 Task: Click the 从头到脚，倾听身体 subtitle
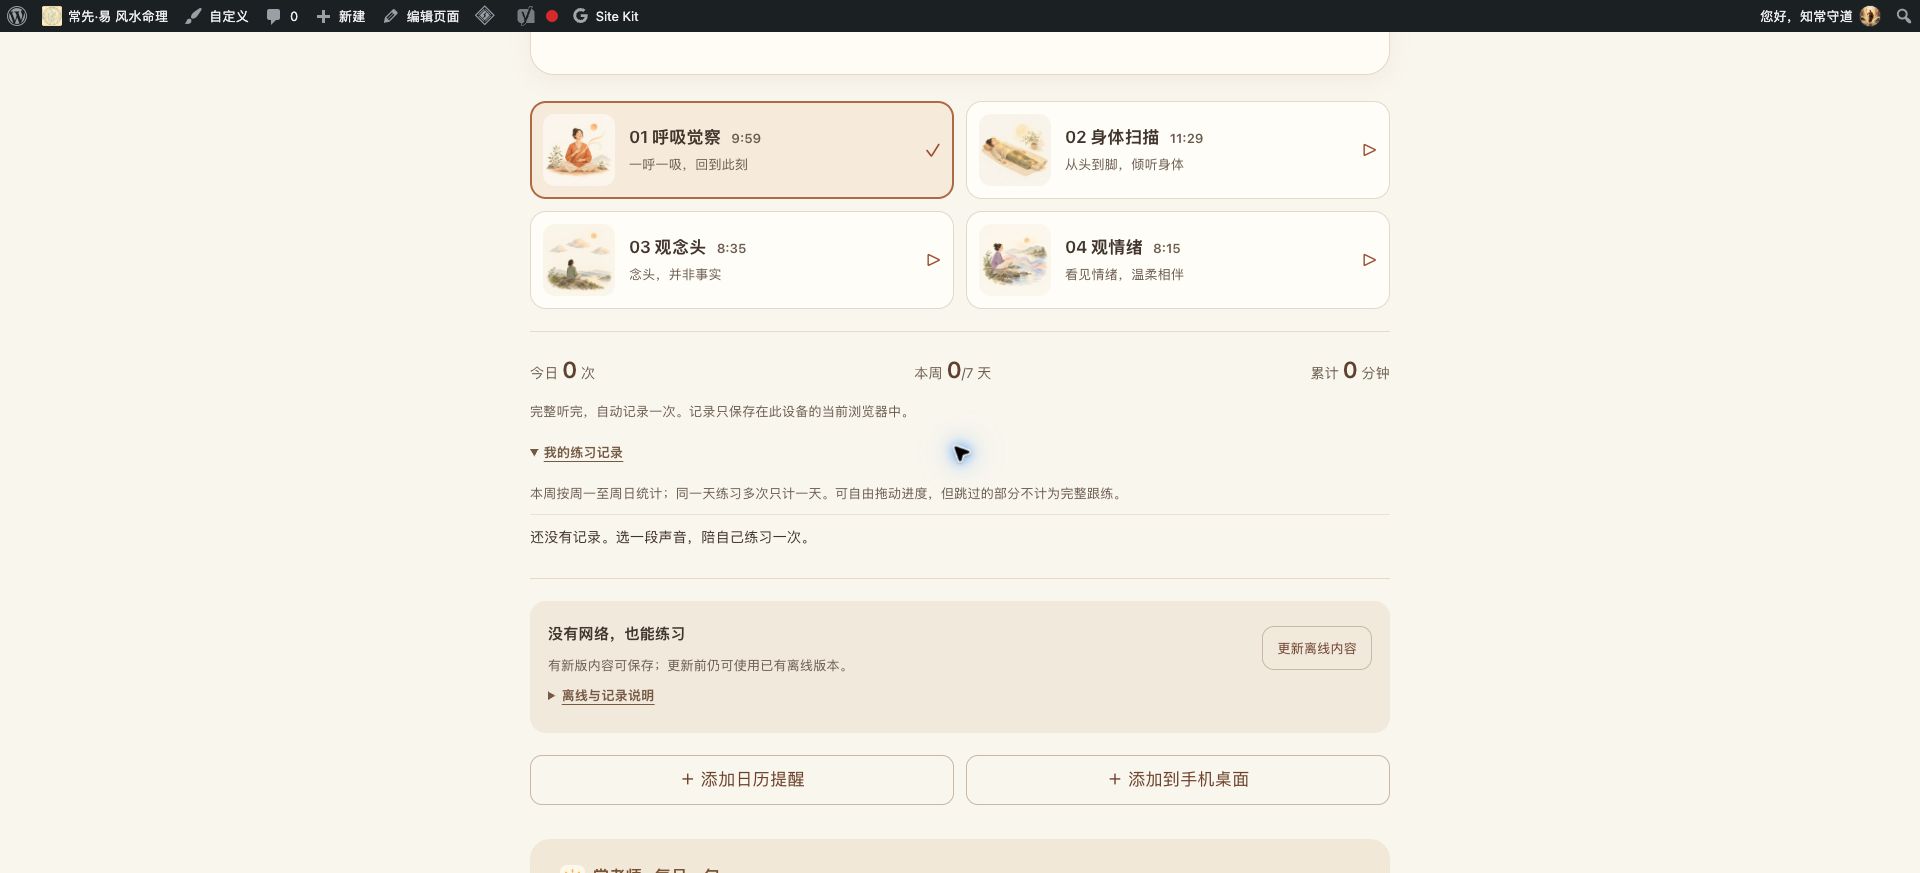(x=1124, y=165)
